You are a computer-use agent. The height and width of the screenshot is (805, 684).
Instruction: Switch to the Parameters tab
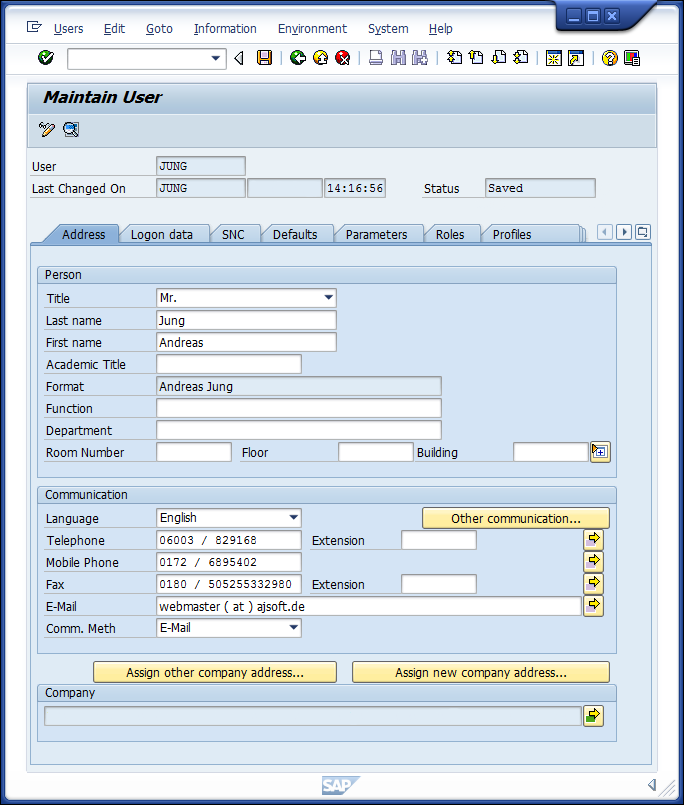pos(376,234)
